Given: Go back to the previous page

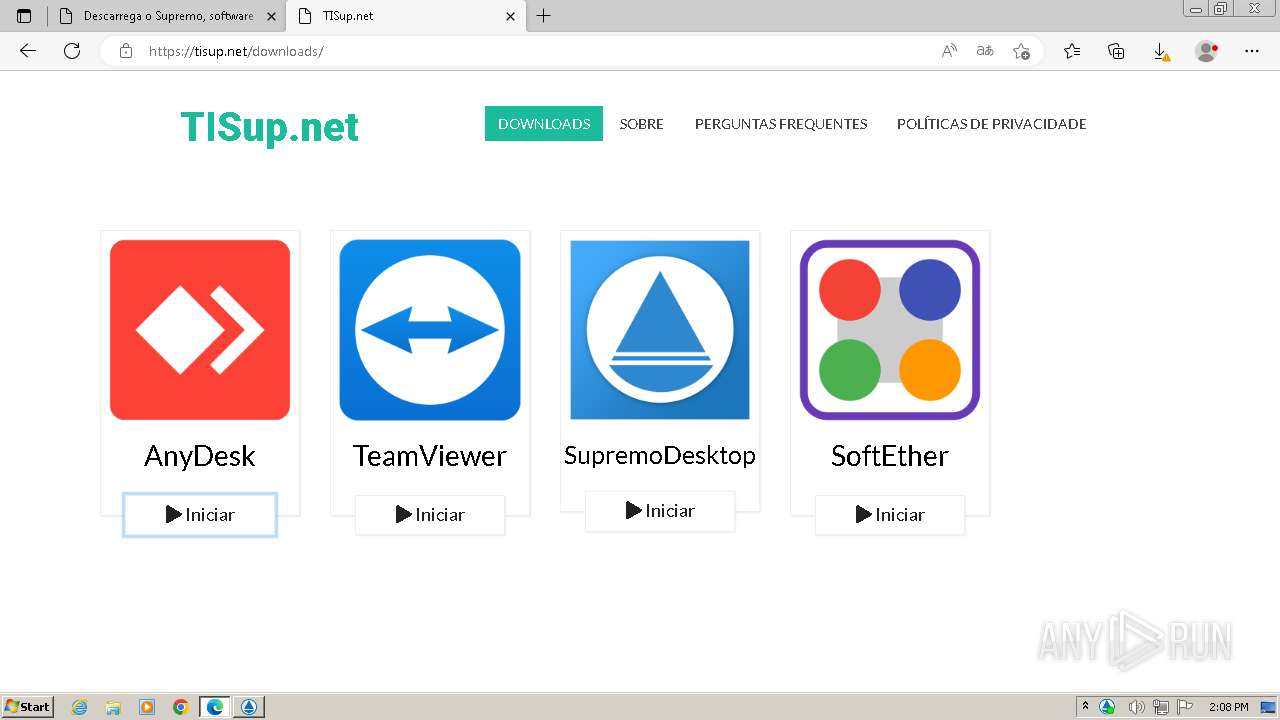Looking at the screenshot, I should coord(27,51).
